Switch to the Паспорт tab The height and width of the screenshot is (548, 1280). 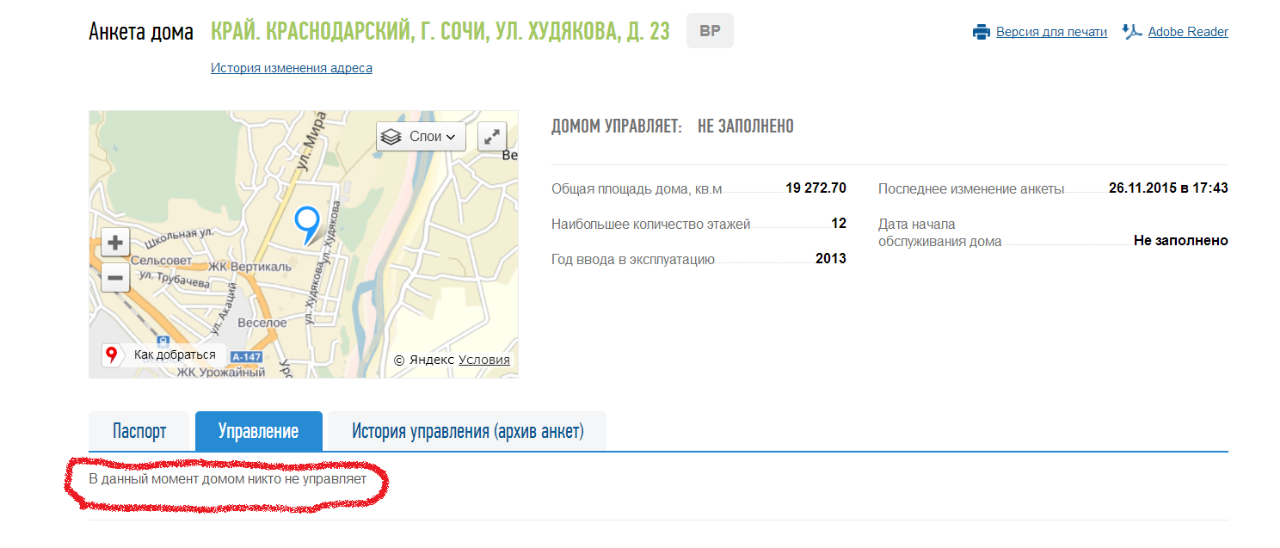coord(139,431)
